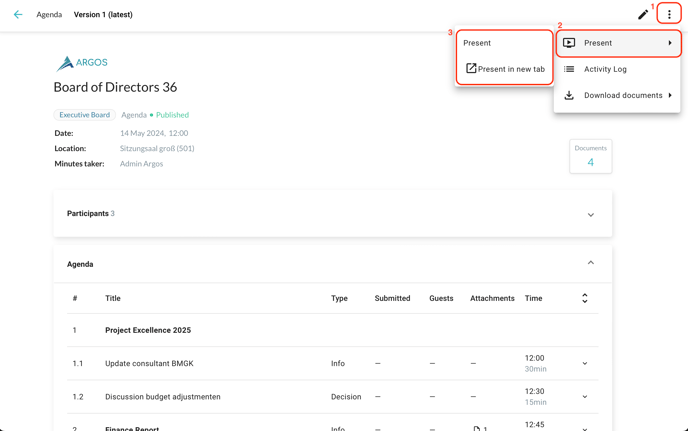Select Present in the submenu

tap(478, 43)
